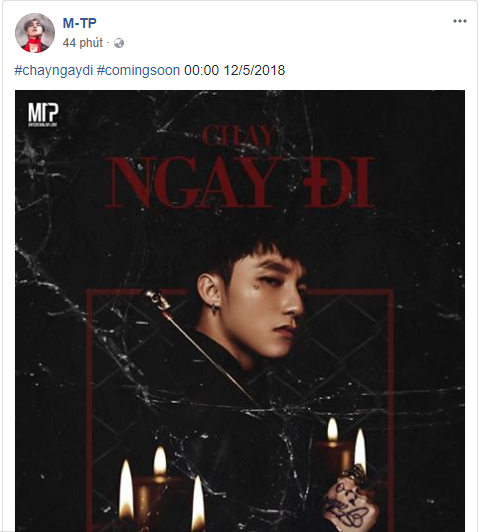Open the 44 phút timestamp link
Viewport: 480px width, 532px height.
(83, 43)
